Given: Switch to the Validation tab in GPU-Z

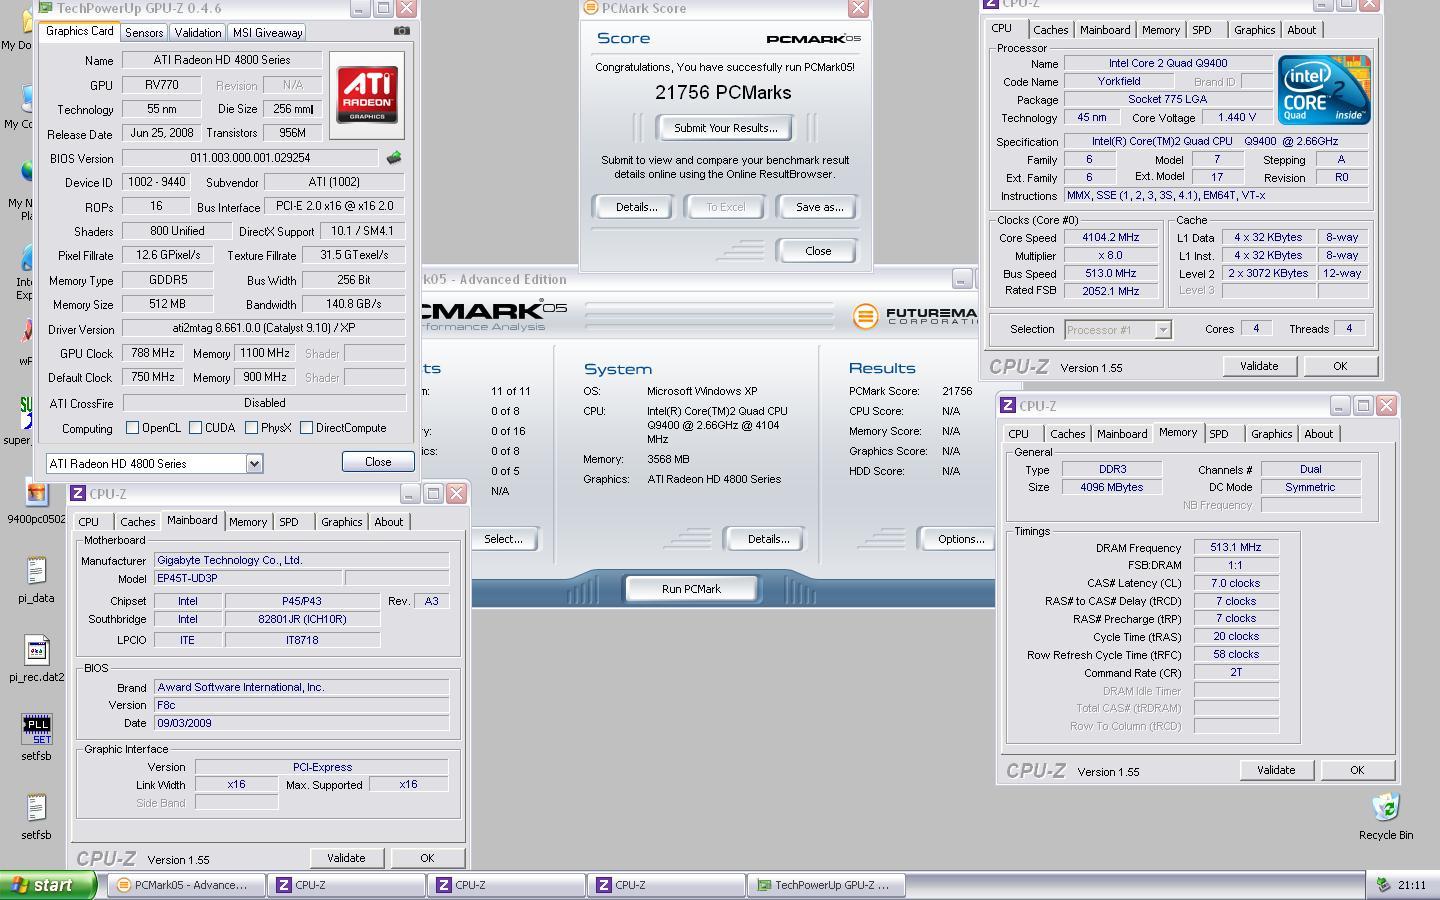Looking at the screenshot, I should pyautogui.click(x=198, y=32).
